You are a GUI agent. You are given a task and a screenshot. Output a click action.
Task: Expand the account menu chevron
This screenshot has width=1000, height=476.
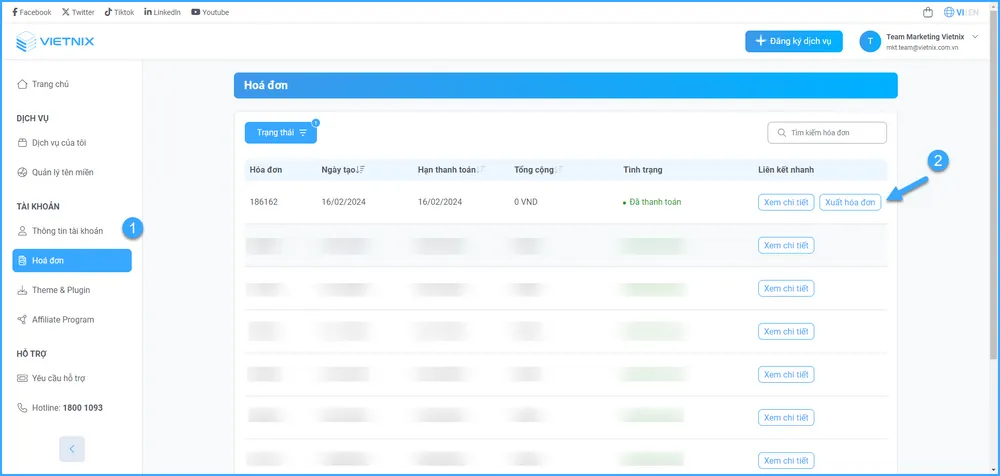975,36
